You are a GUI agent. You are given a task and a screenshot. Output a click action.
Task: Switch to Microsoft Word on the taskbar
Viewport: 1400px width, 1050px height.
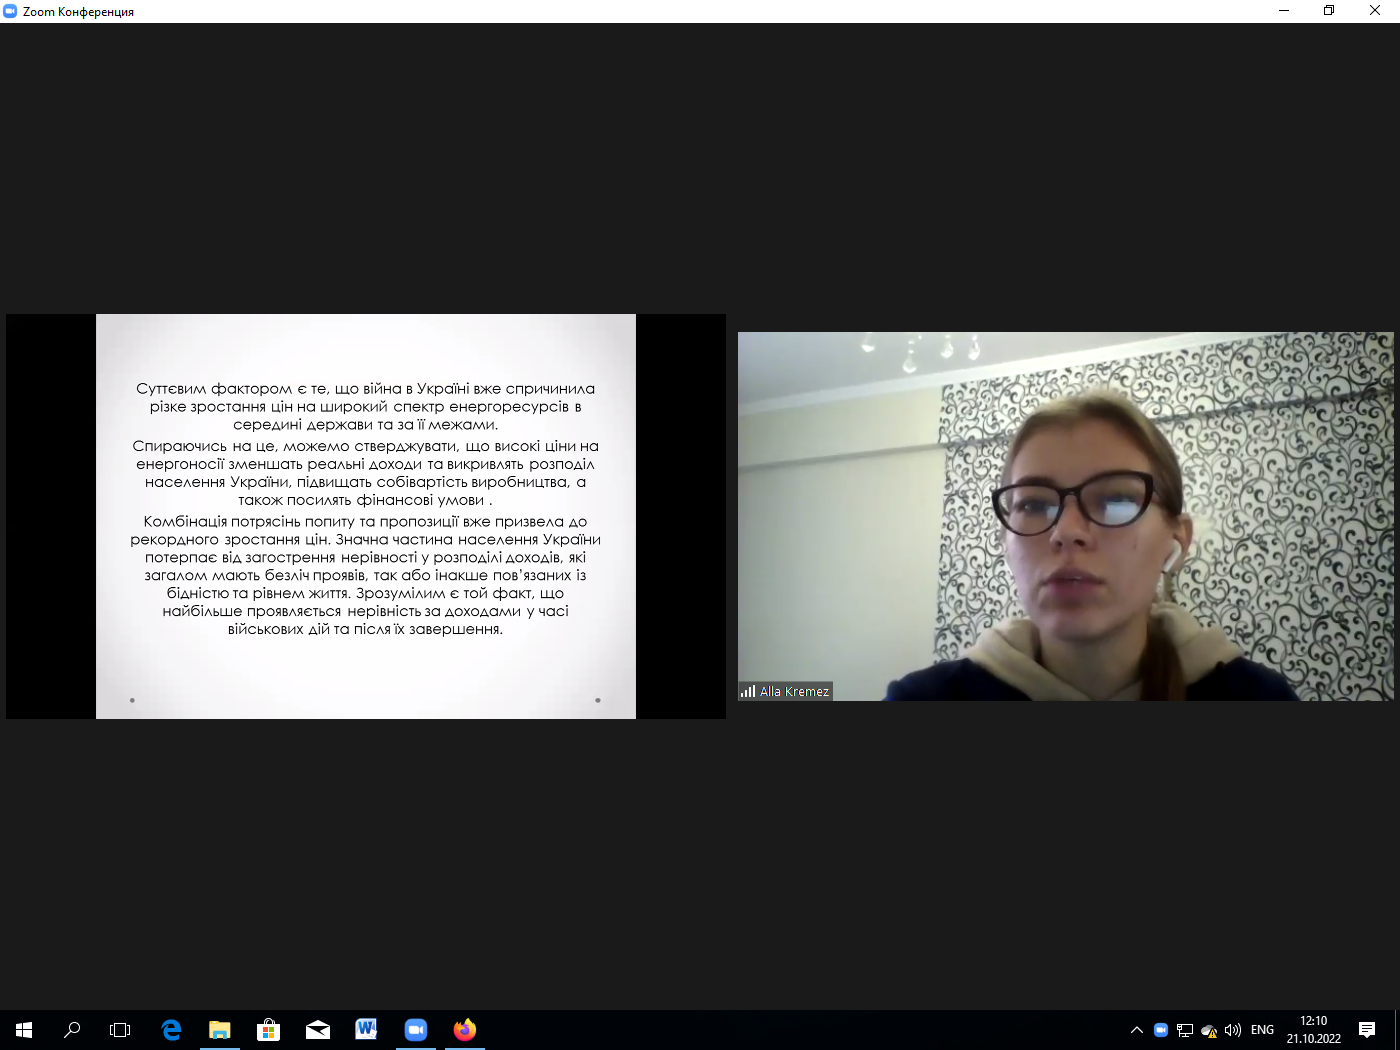(x=367, y=1030)
